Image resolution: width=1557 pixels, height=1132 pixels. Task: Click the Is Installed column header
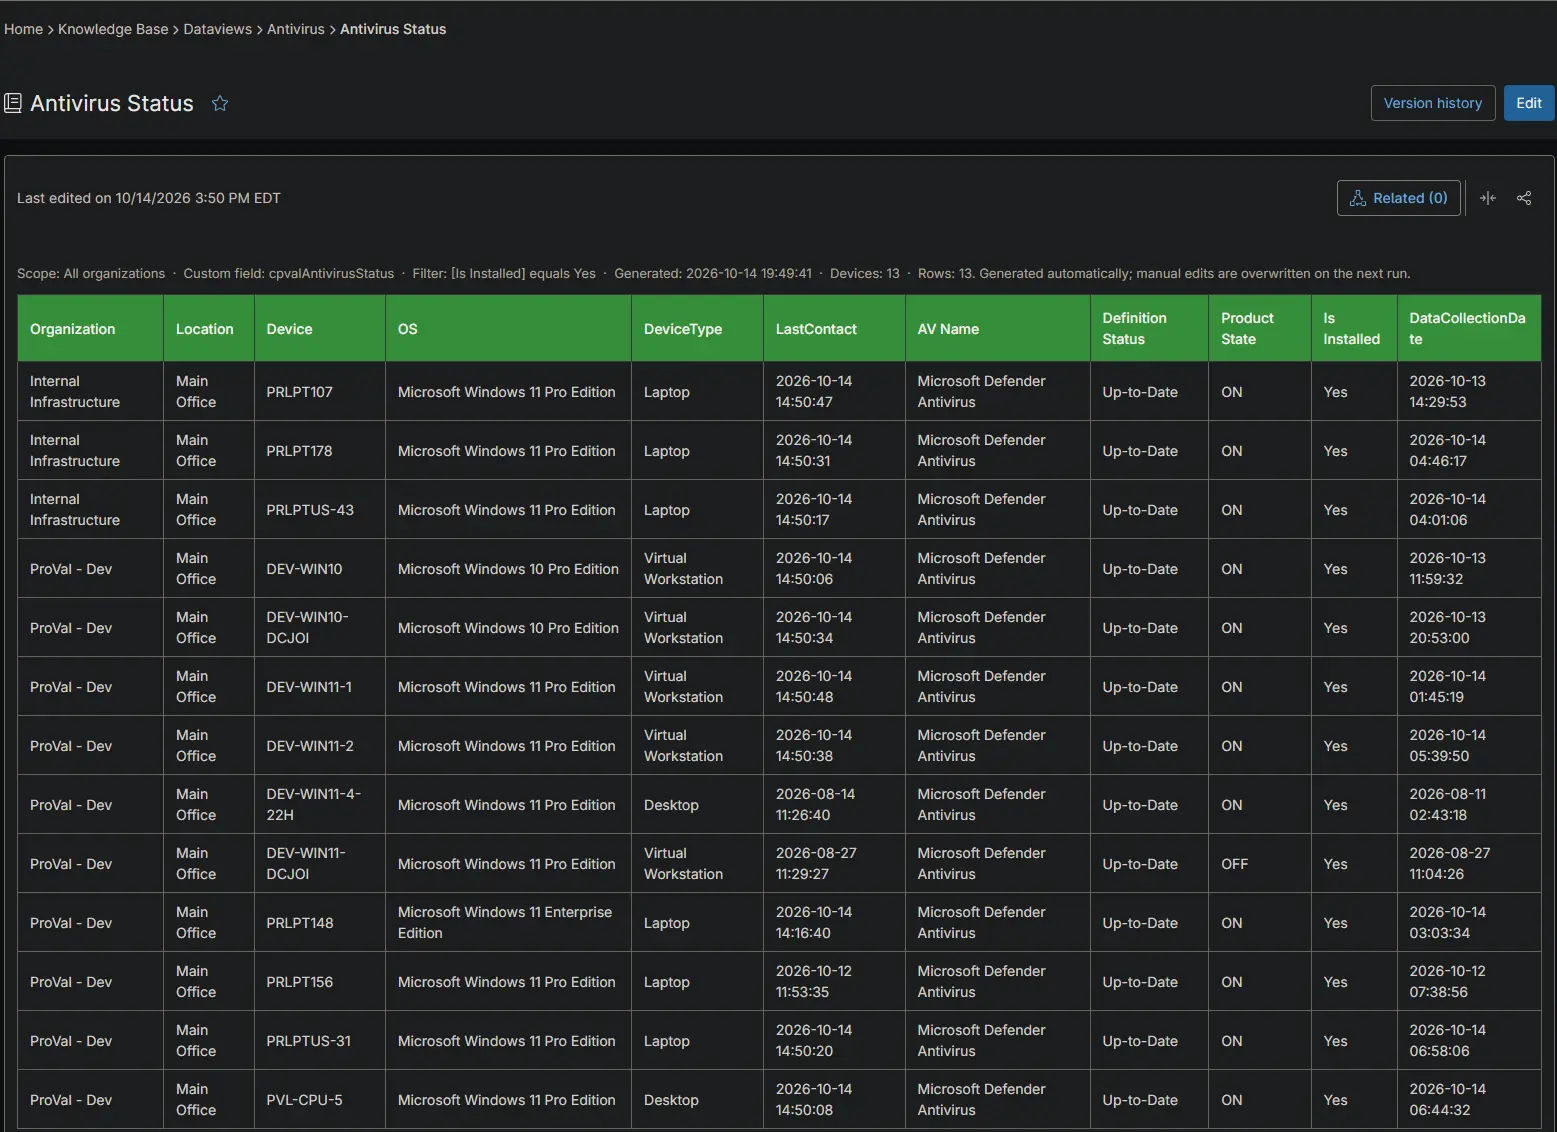point(1354,328)
